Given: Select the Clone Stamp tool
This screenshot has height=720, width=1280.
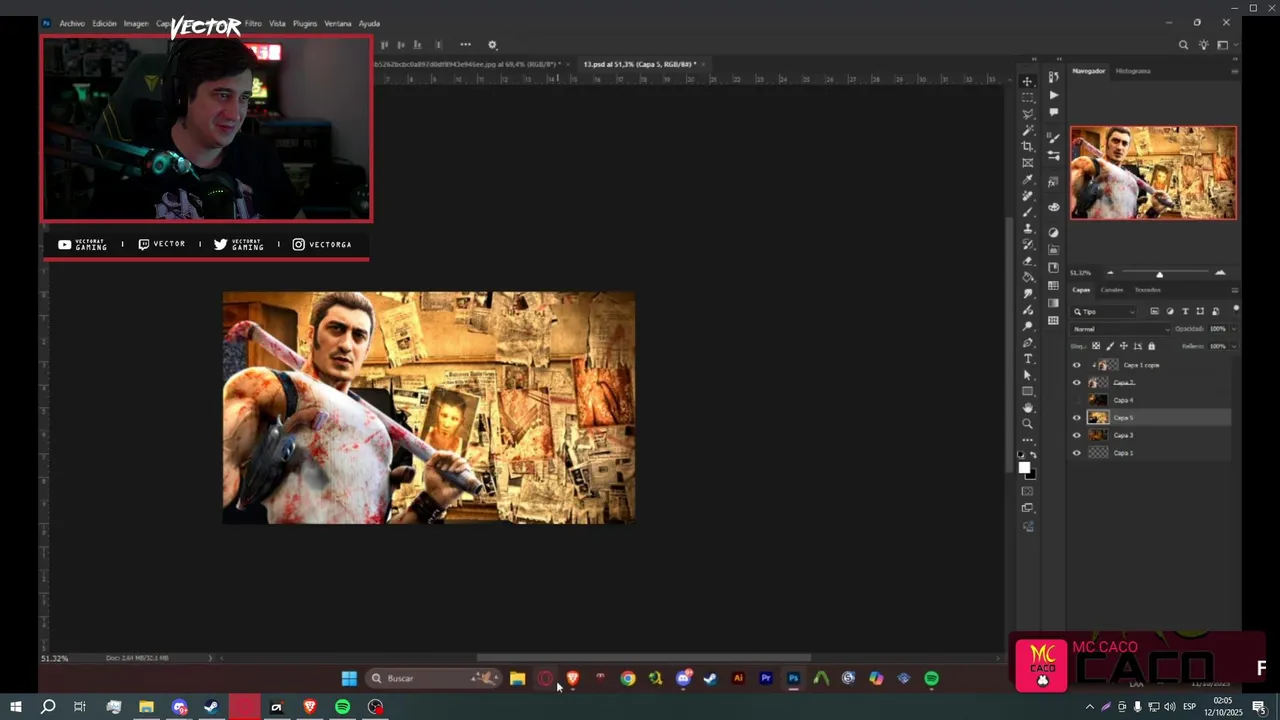Looking at the screenshot, I should (1027, 228).
